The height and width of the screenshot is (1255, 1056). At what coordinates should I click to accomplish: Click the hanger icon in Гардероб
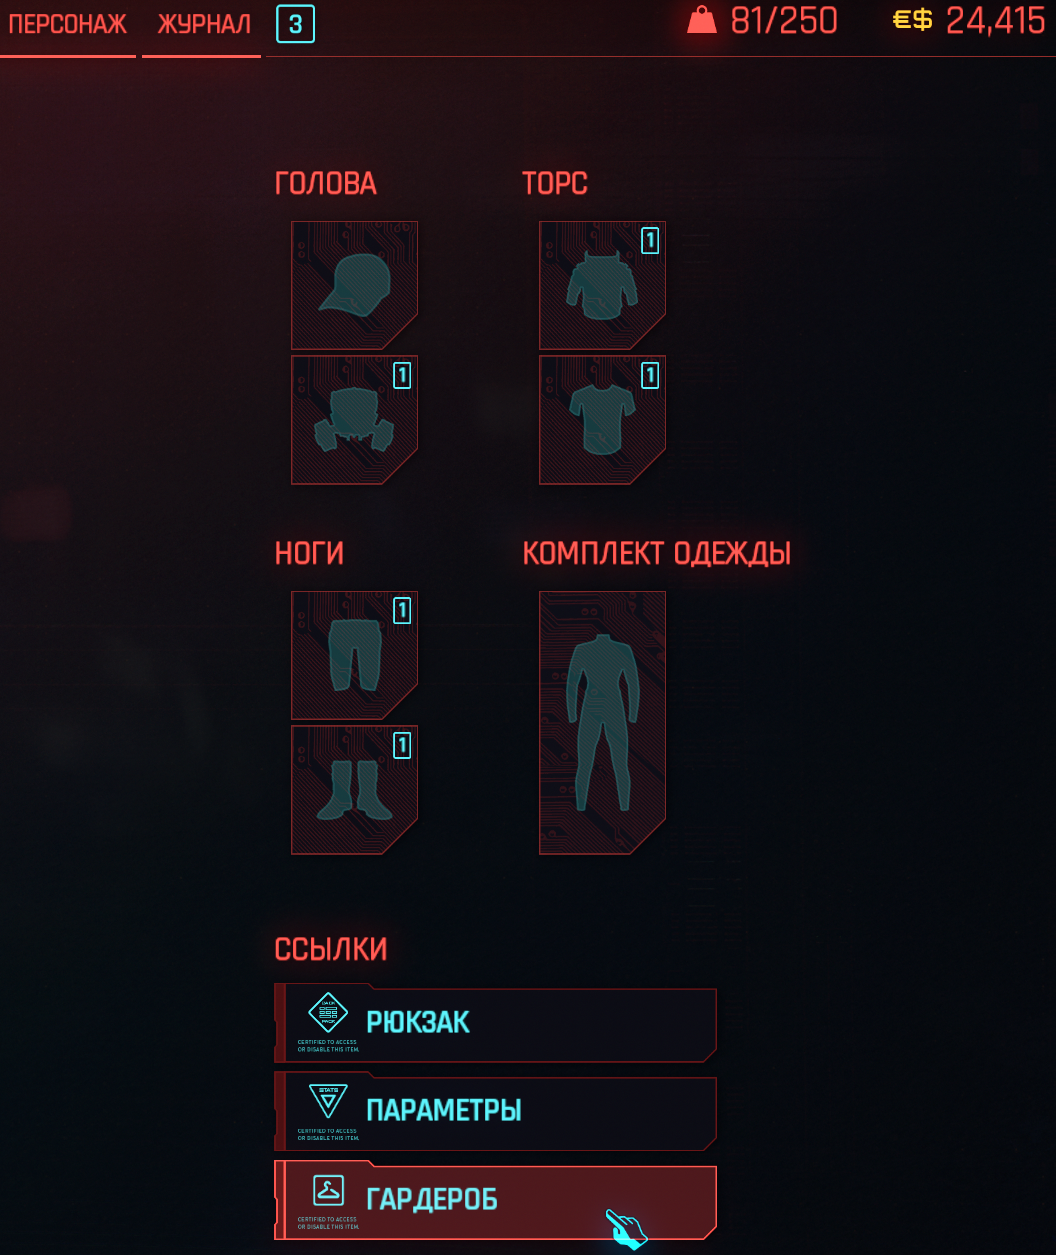328,1190
